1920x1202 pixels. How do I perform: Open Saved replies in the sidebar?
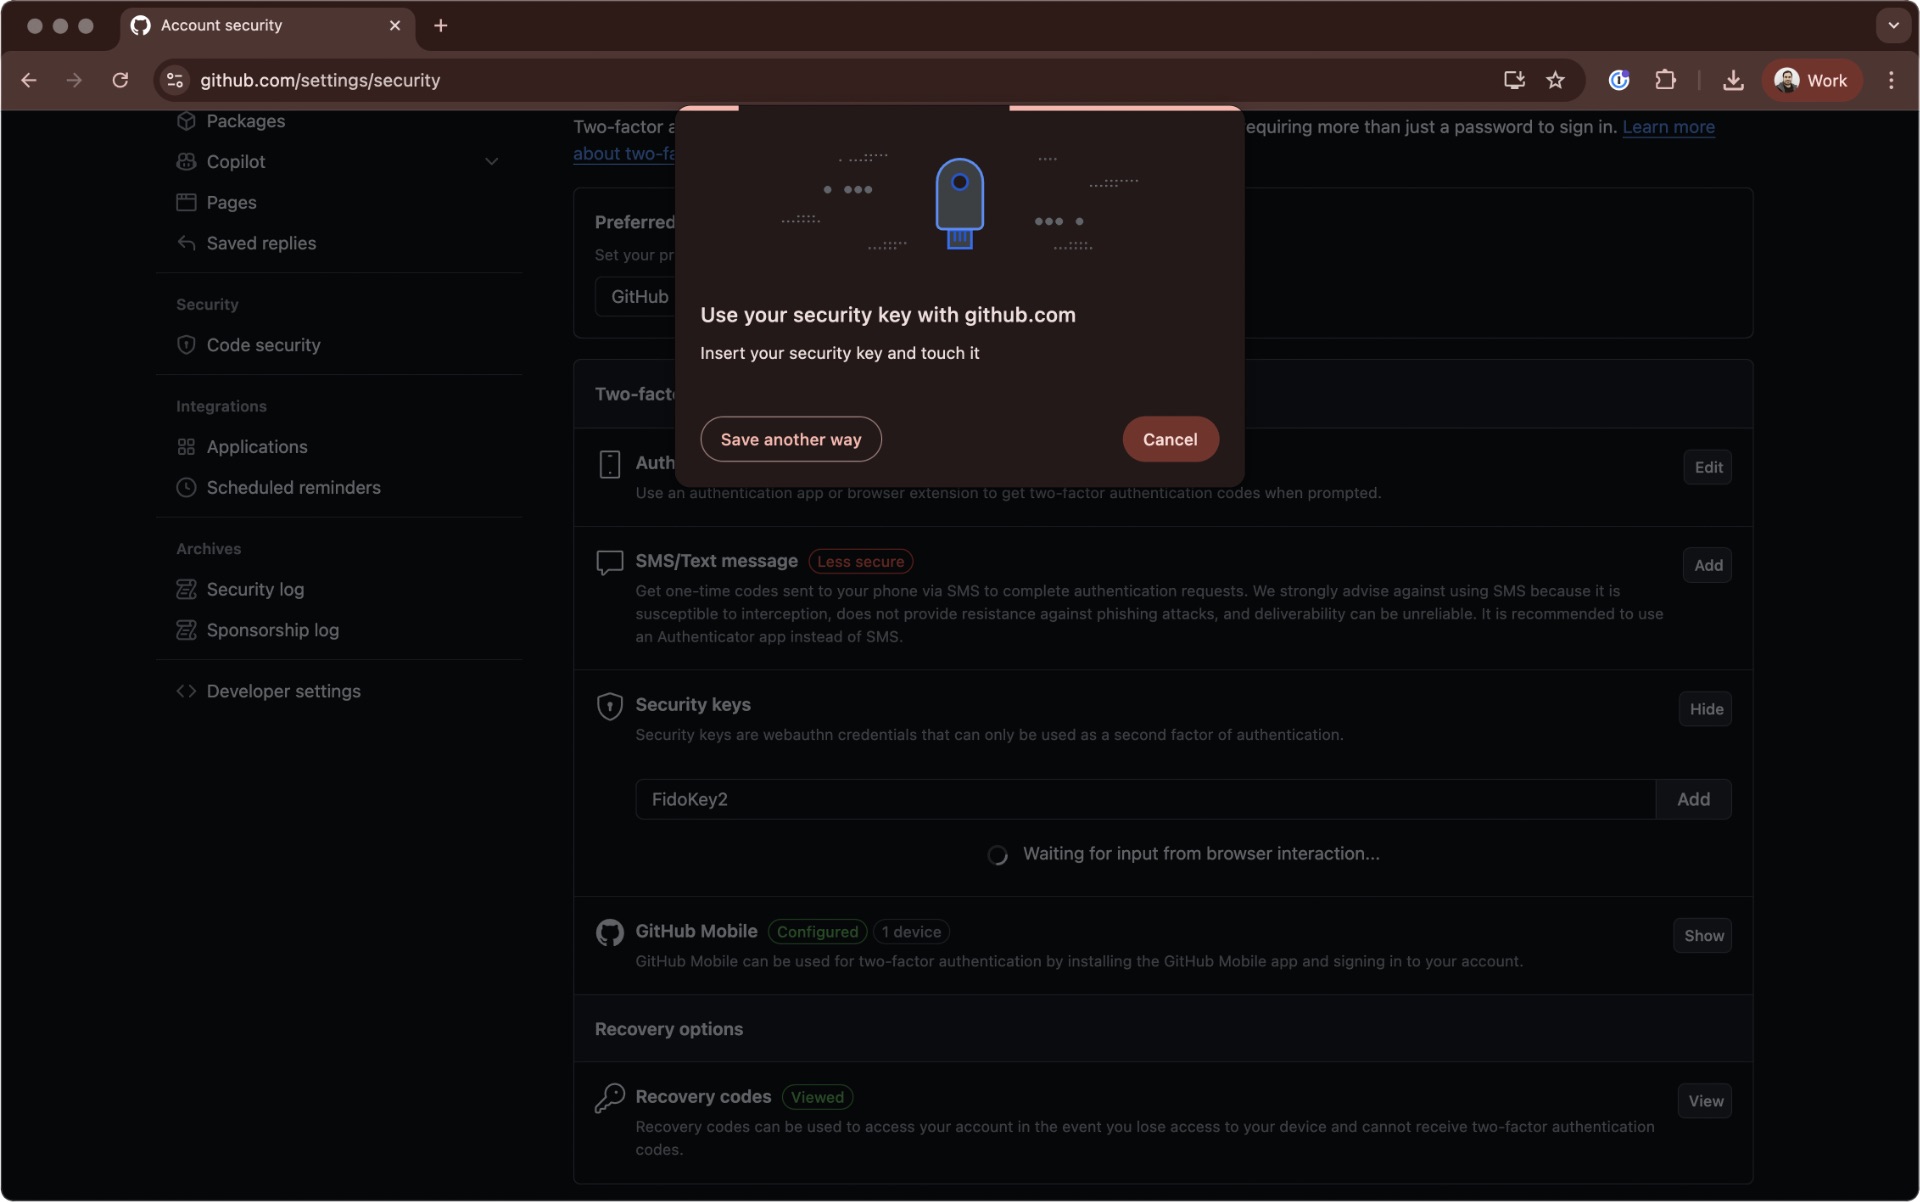261,243
